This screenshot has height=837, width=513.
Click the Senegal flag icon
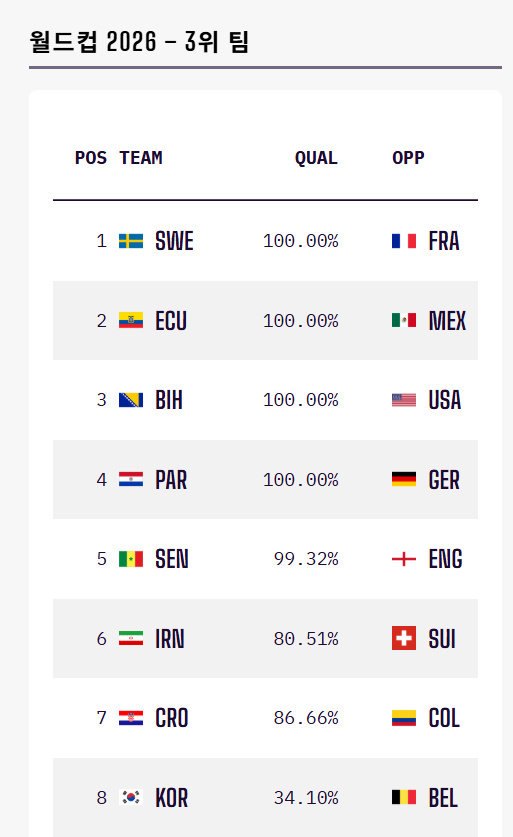point(131,559)
